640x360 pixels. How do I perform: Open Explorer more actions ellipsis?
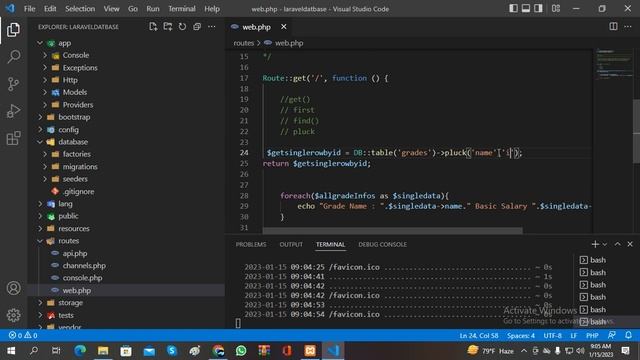[211, 27]
